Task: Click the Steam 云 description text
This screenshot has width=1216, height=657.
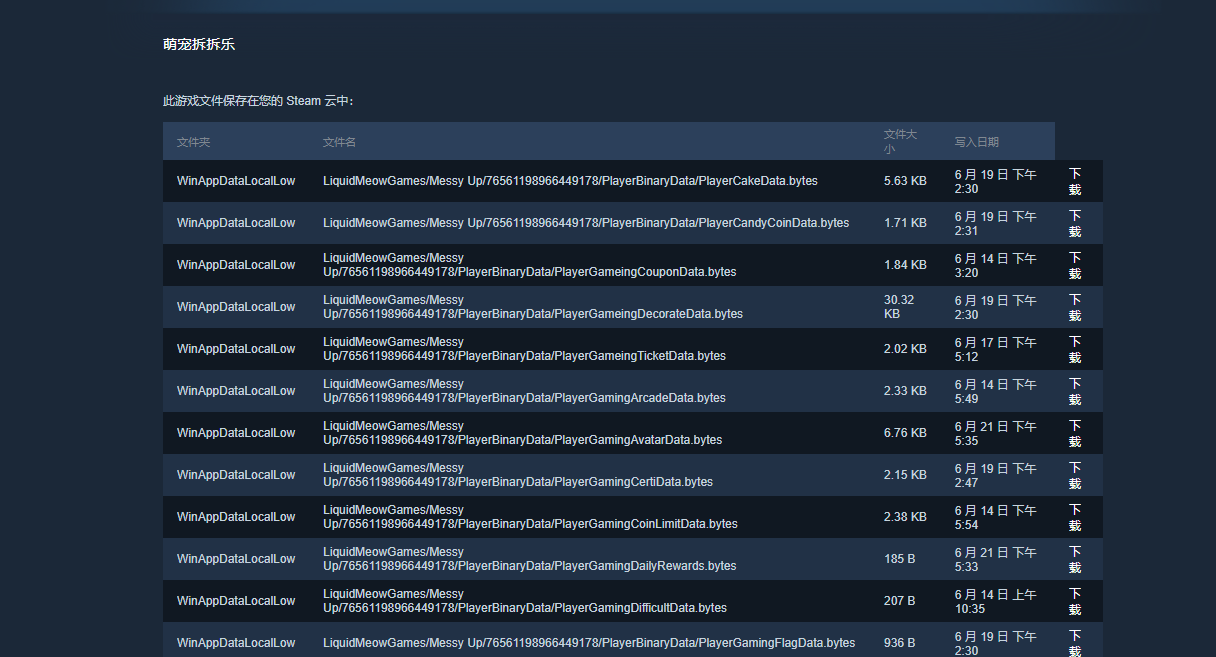Action: click(258, 101)
